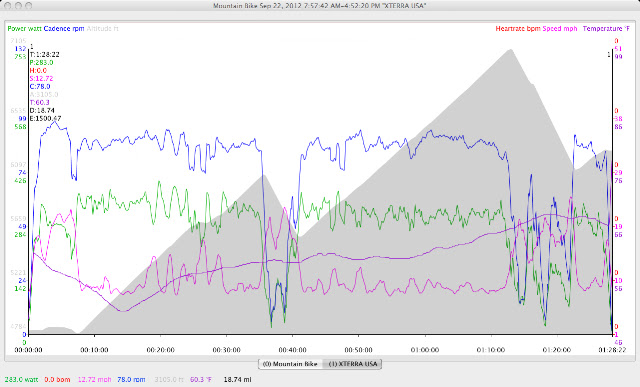This screenshot has width=640, height=387.
Task: Click the blue '132' cadence axis label
Action: coord(20,49)
